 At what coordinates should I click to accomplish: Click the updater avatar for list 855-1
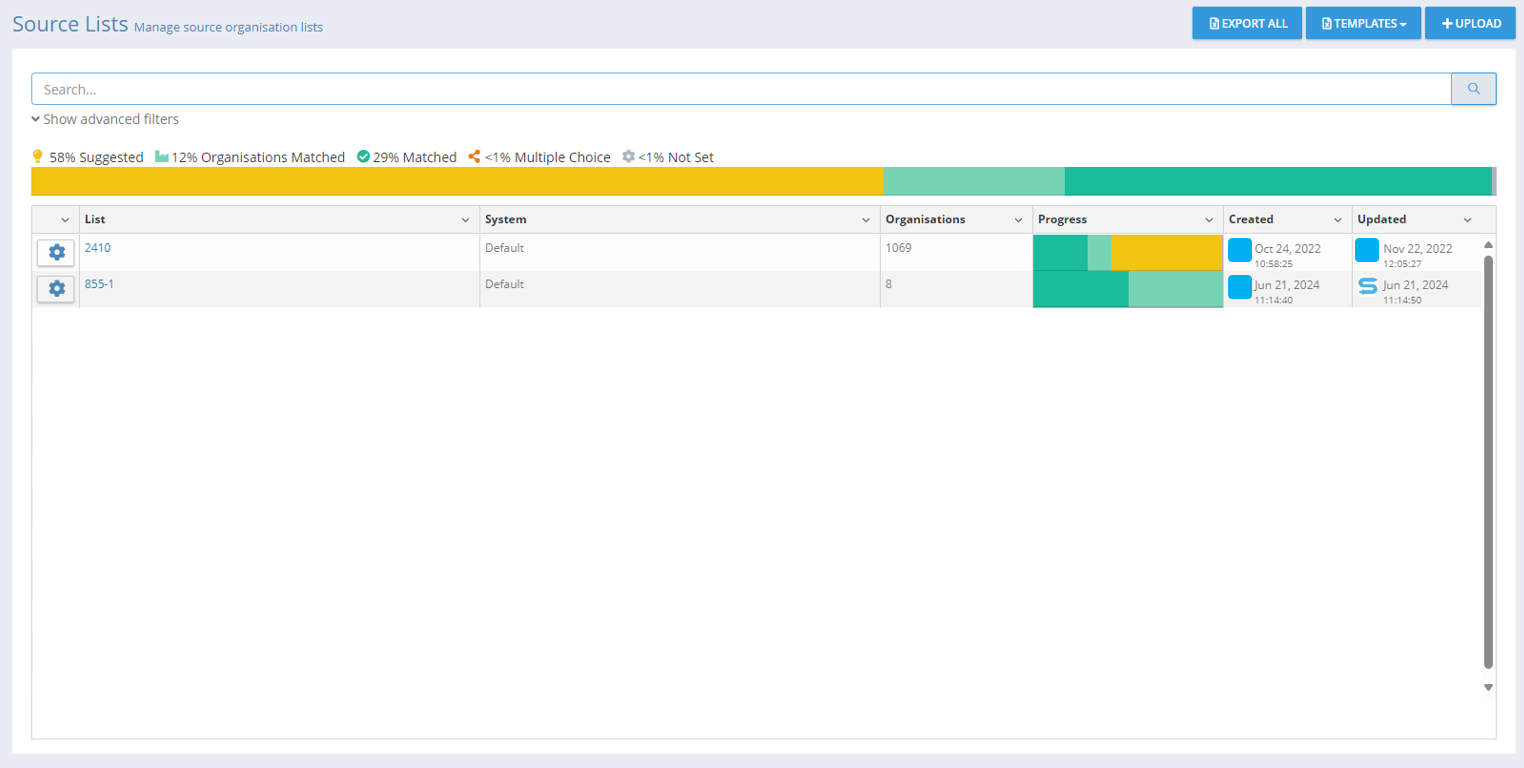[x=1367, y=287]
